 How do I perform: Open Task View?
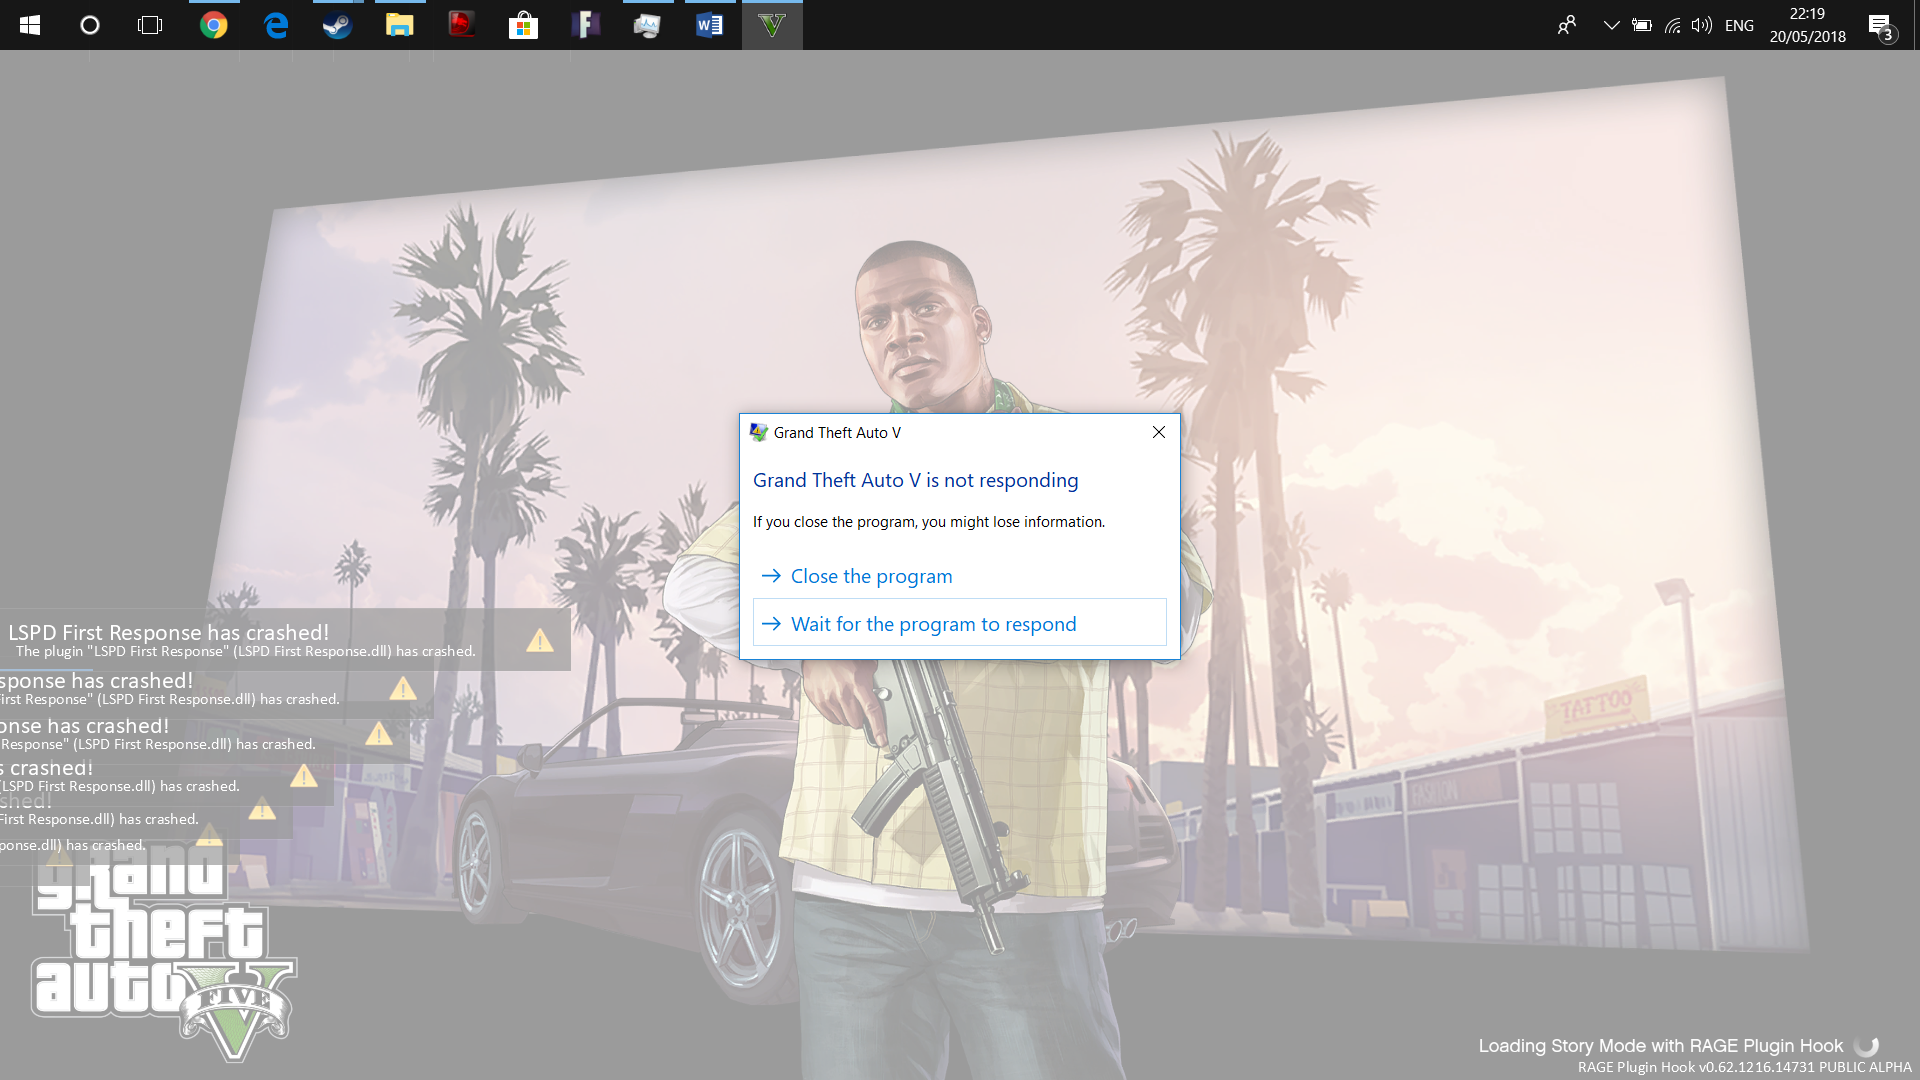150,25
